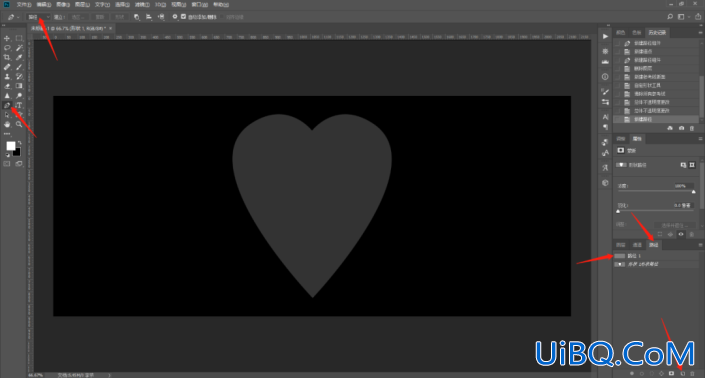
Task: Select the Path Selection arrow tool
Action: pyautogui.click(x=7, y=115)
